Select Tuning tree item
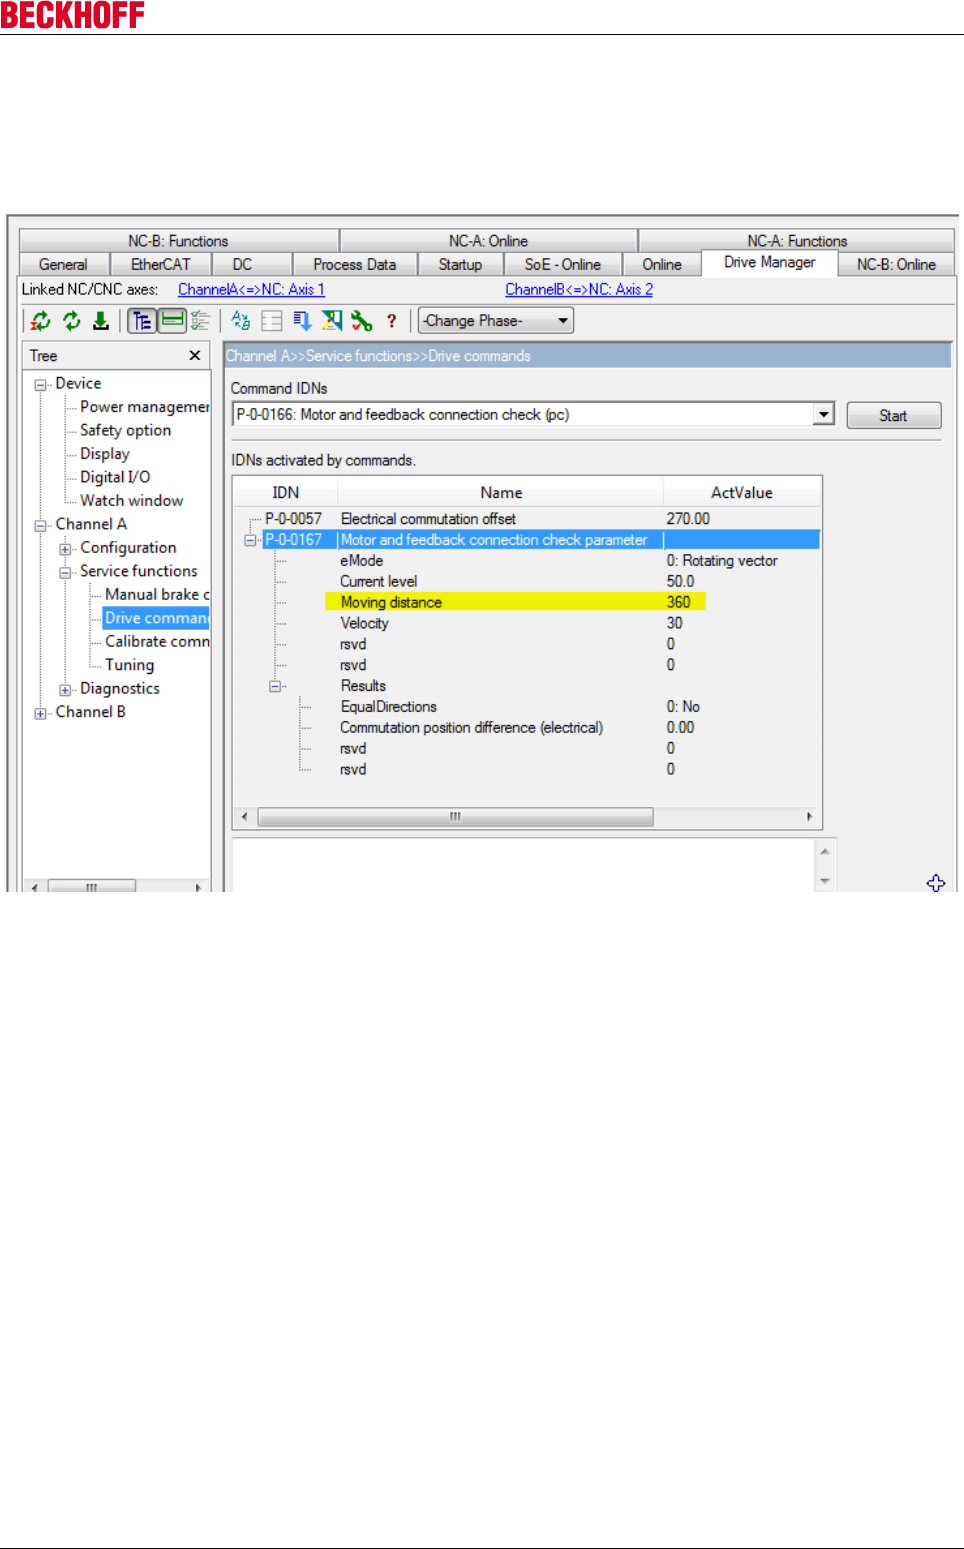Viewport: 964px width, 1549px height. coord(129,665)
